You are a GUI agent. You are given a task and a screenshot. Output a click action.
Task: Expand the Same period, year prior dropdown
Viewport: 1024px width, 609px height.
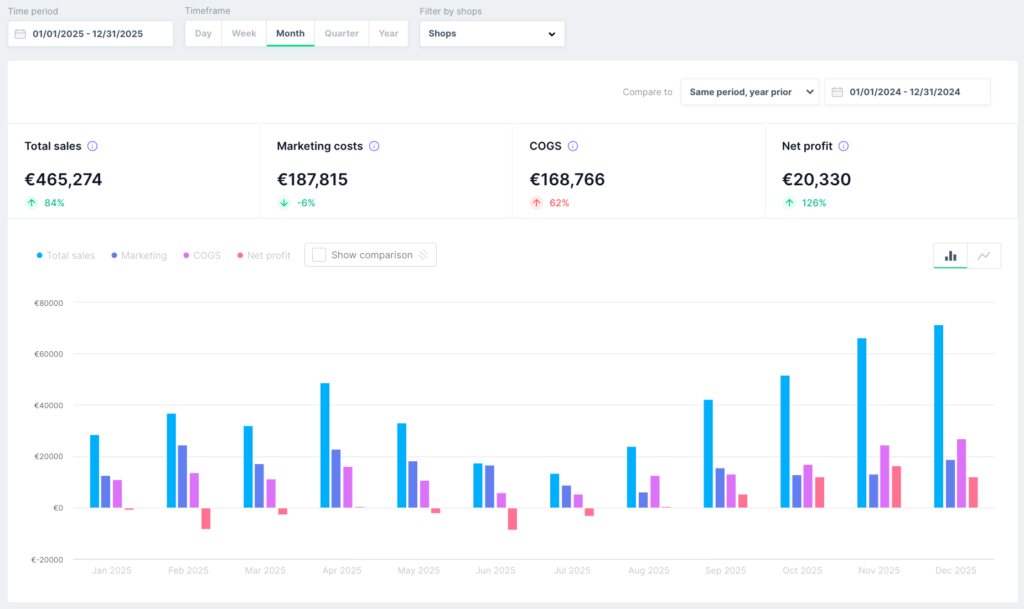point(750,92)
